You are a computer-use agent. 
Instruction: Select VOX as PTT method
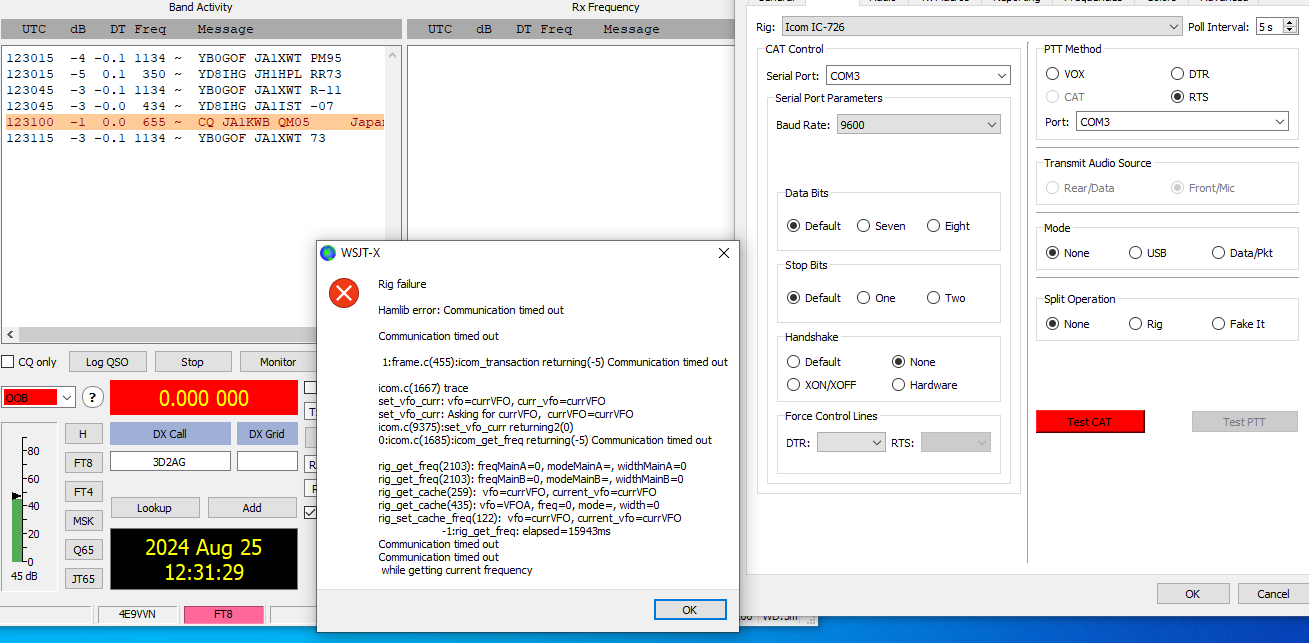[x=1052, y=74]
